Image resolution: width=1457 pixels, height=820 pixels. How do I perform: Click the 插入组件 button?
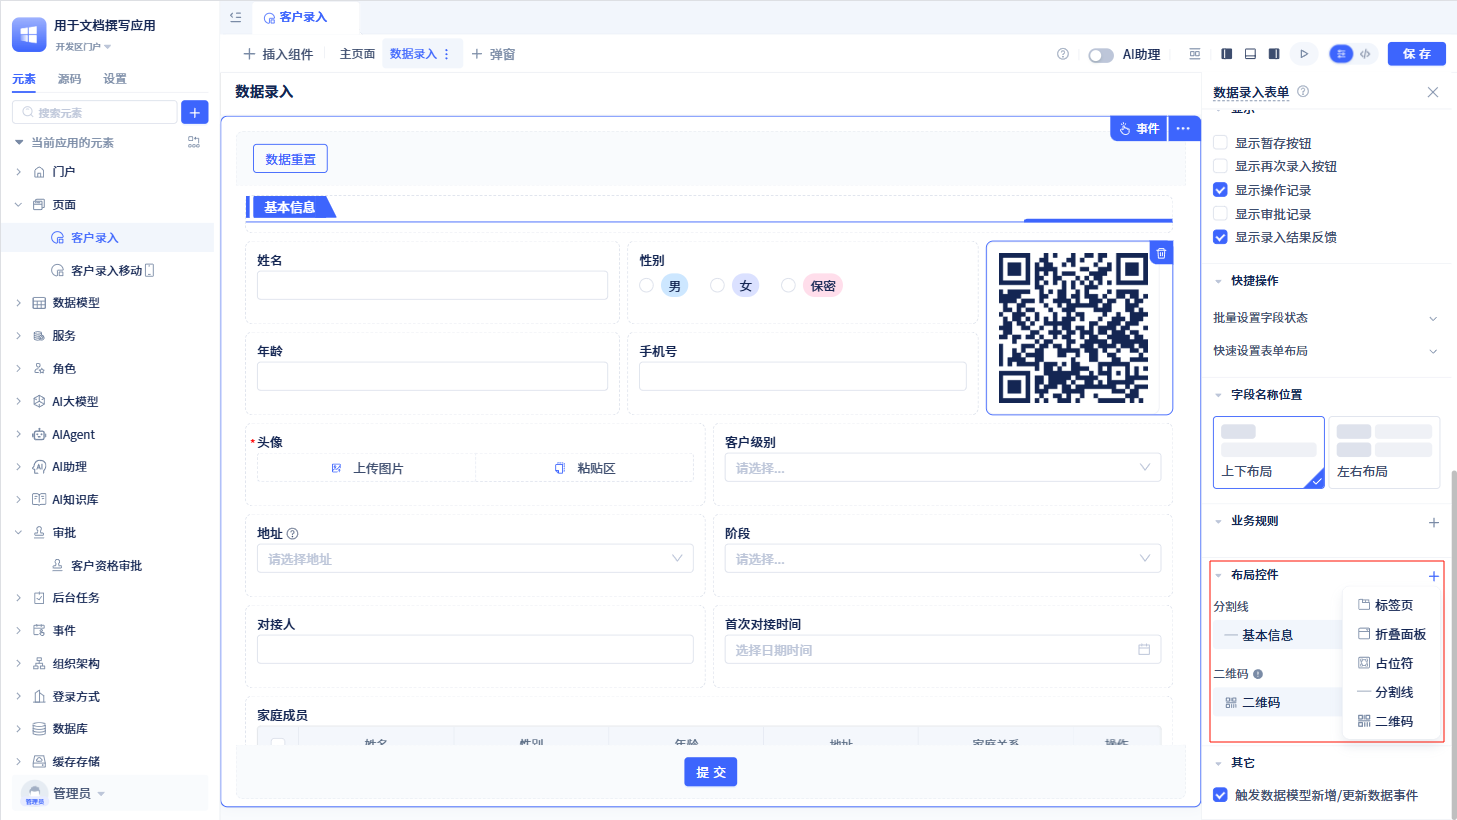(278, 54)
